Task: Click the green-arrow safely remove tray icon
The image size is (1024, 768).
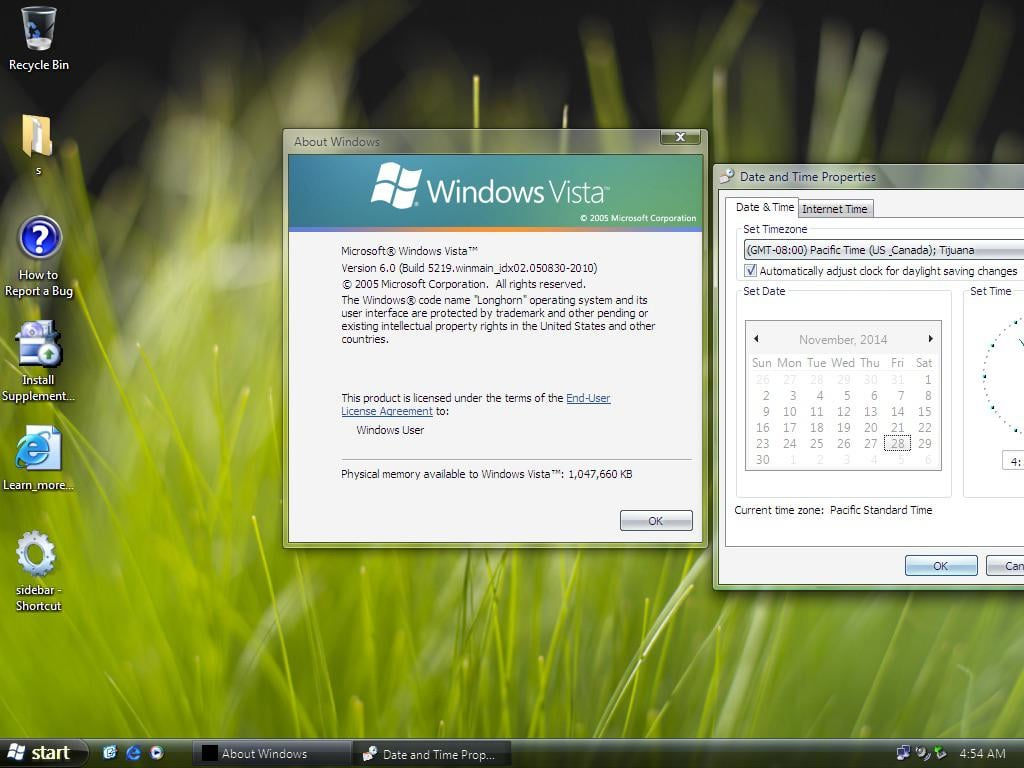Action: point(940,753)
